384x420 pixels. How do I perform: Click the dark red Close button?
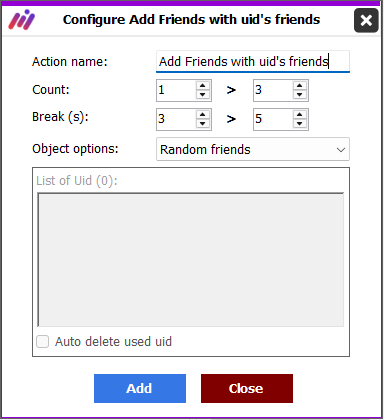click(x=247, y=388)
